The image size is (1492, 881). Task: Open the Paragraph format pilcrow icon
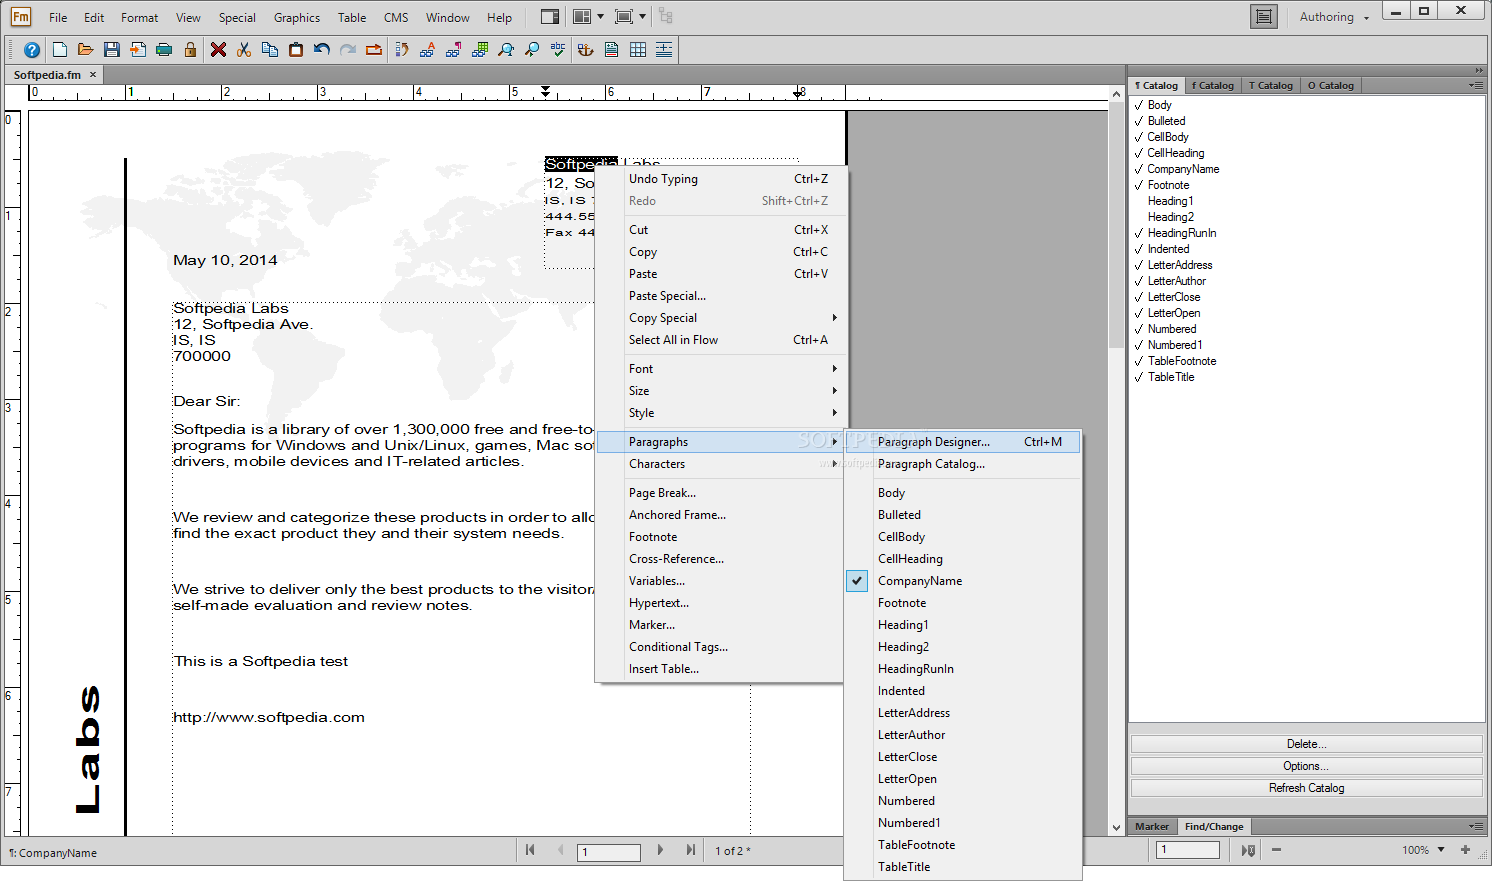coord(454,50)
